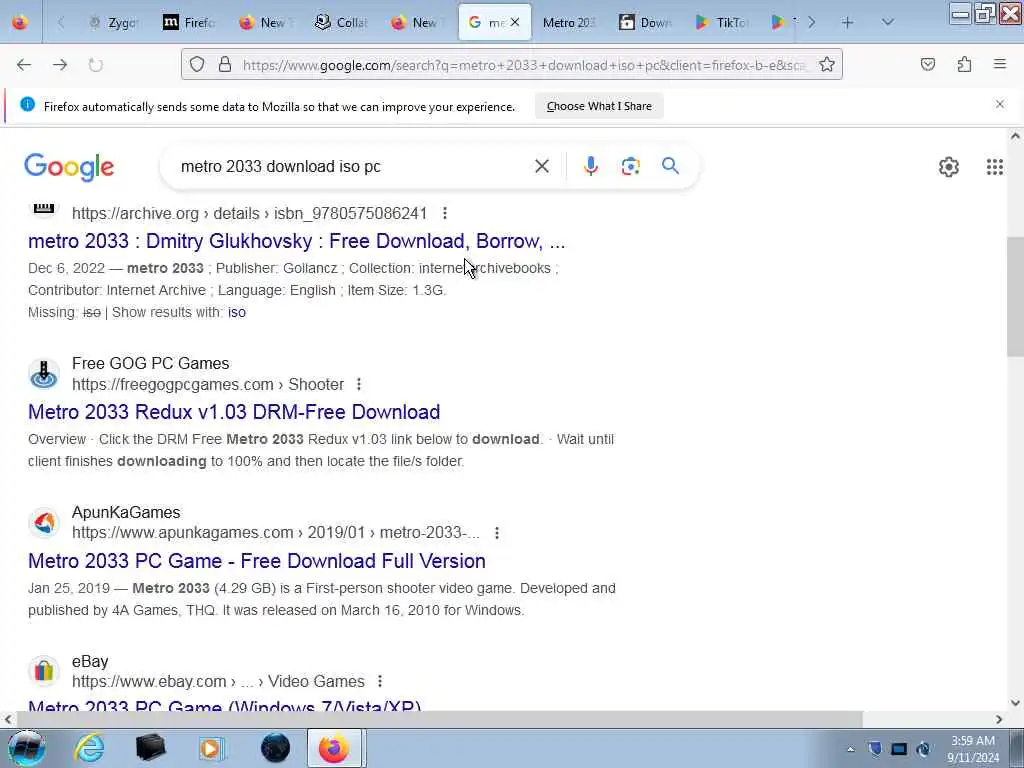This screenshot has height=768, width=1024.
Task: Open the Windows Start menu orb
Action: coord(26,748)
